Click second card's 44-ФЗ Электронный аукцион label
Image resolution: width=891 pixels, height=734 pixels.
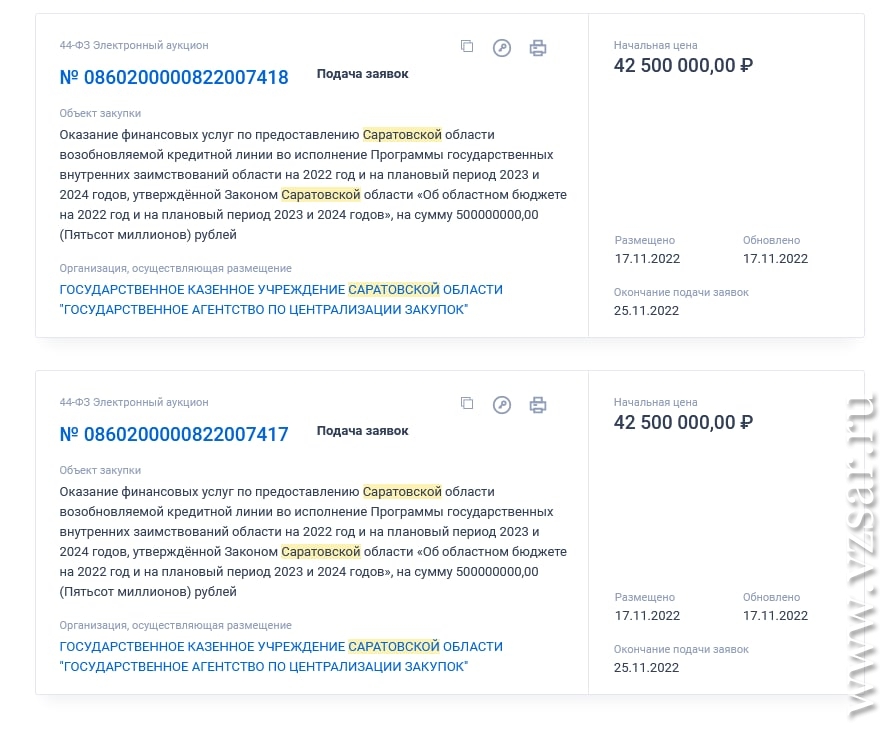click(x=134, y=402)
